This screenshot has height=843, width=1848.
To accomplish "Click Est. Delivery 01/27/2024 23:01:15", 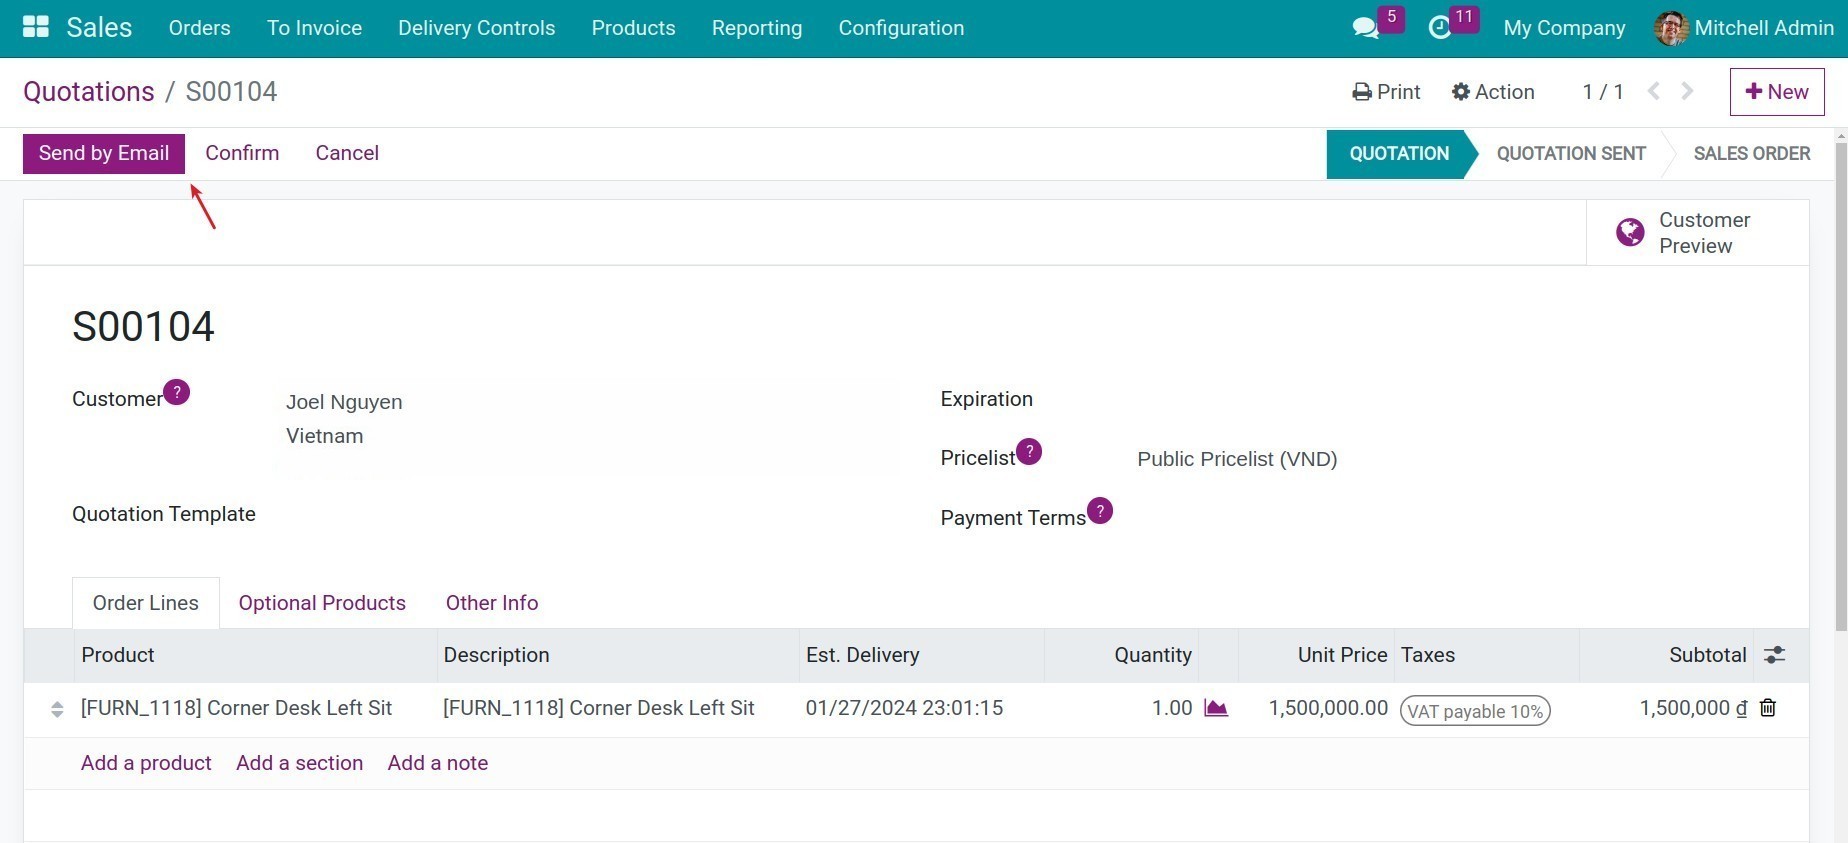I will pos(904,708).
